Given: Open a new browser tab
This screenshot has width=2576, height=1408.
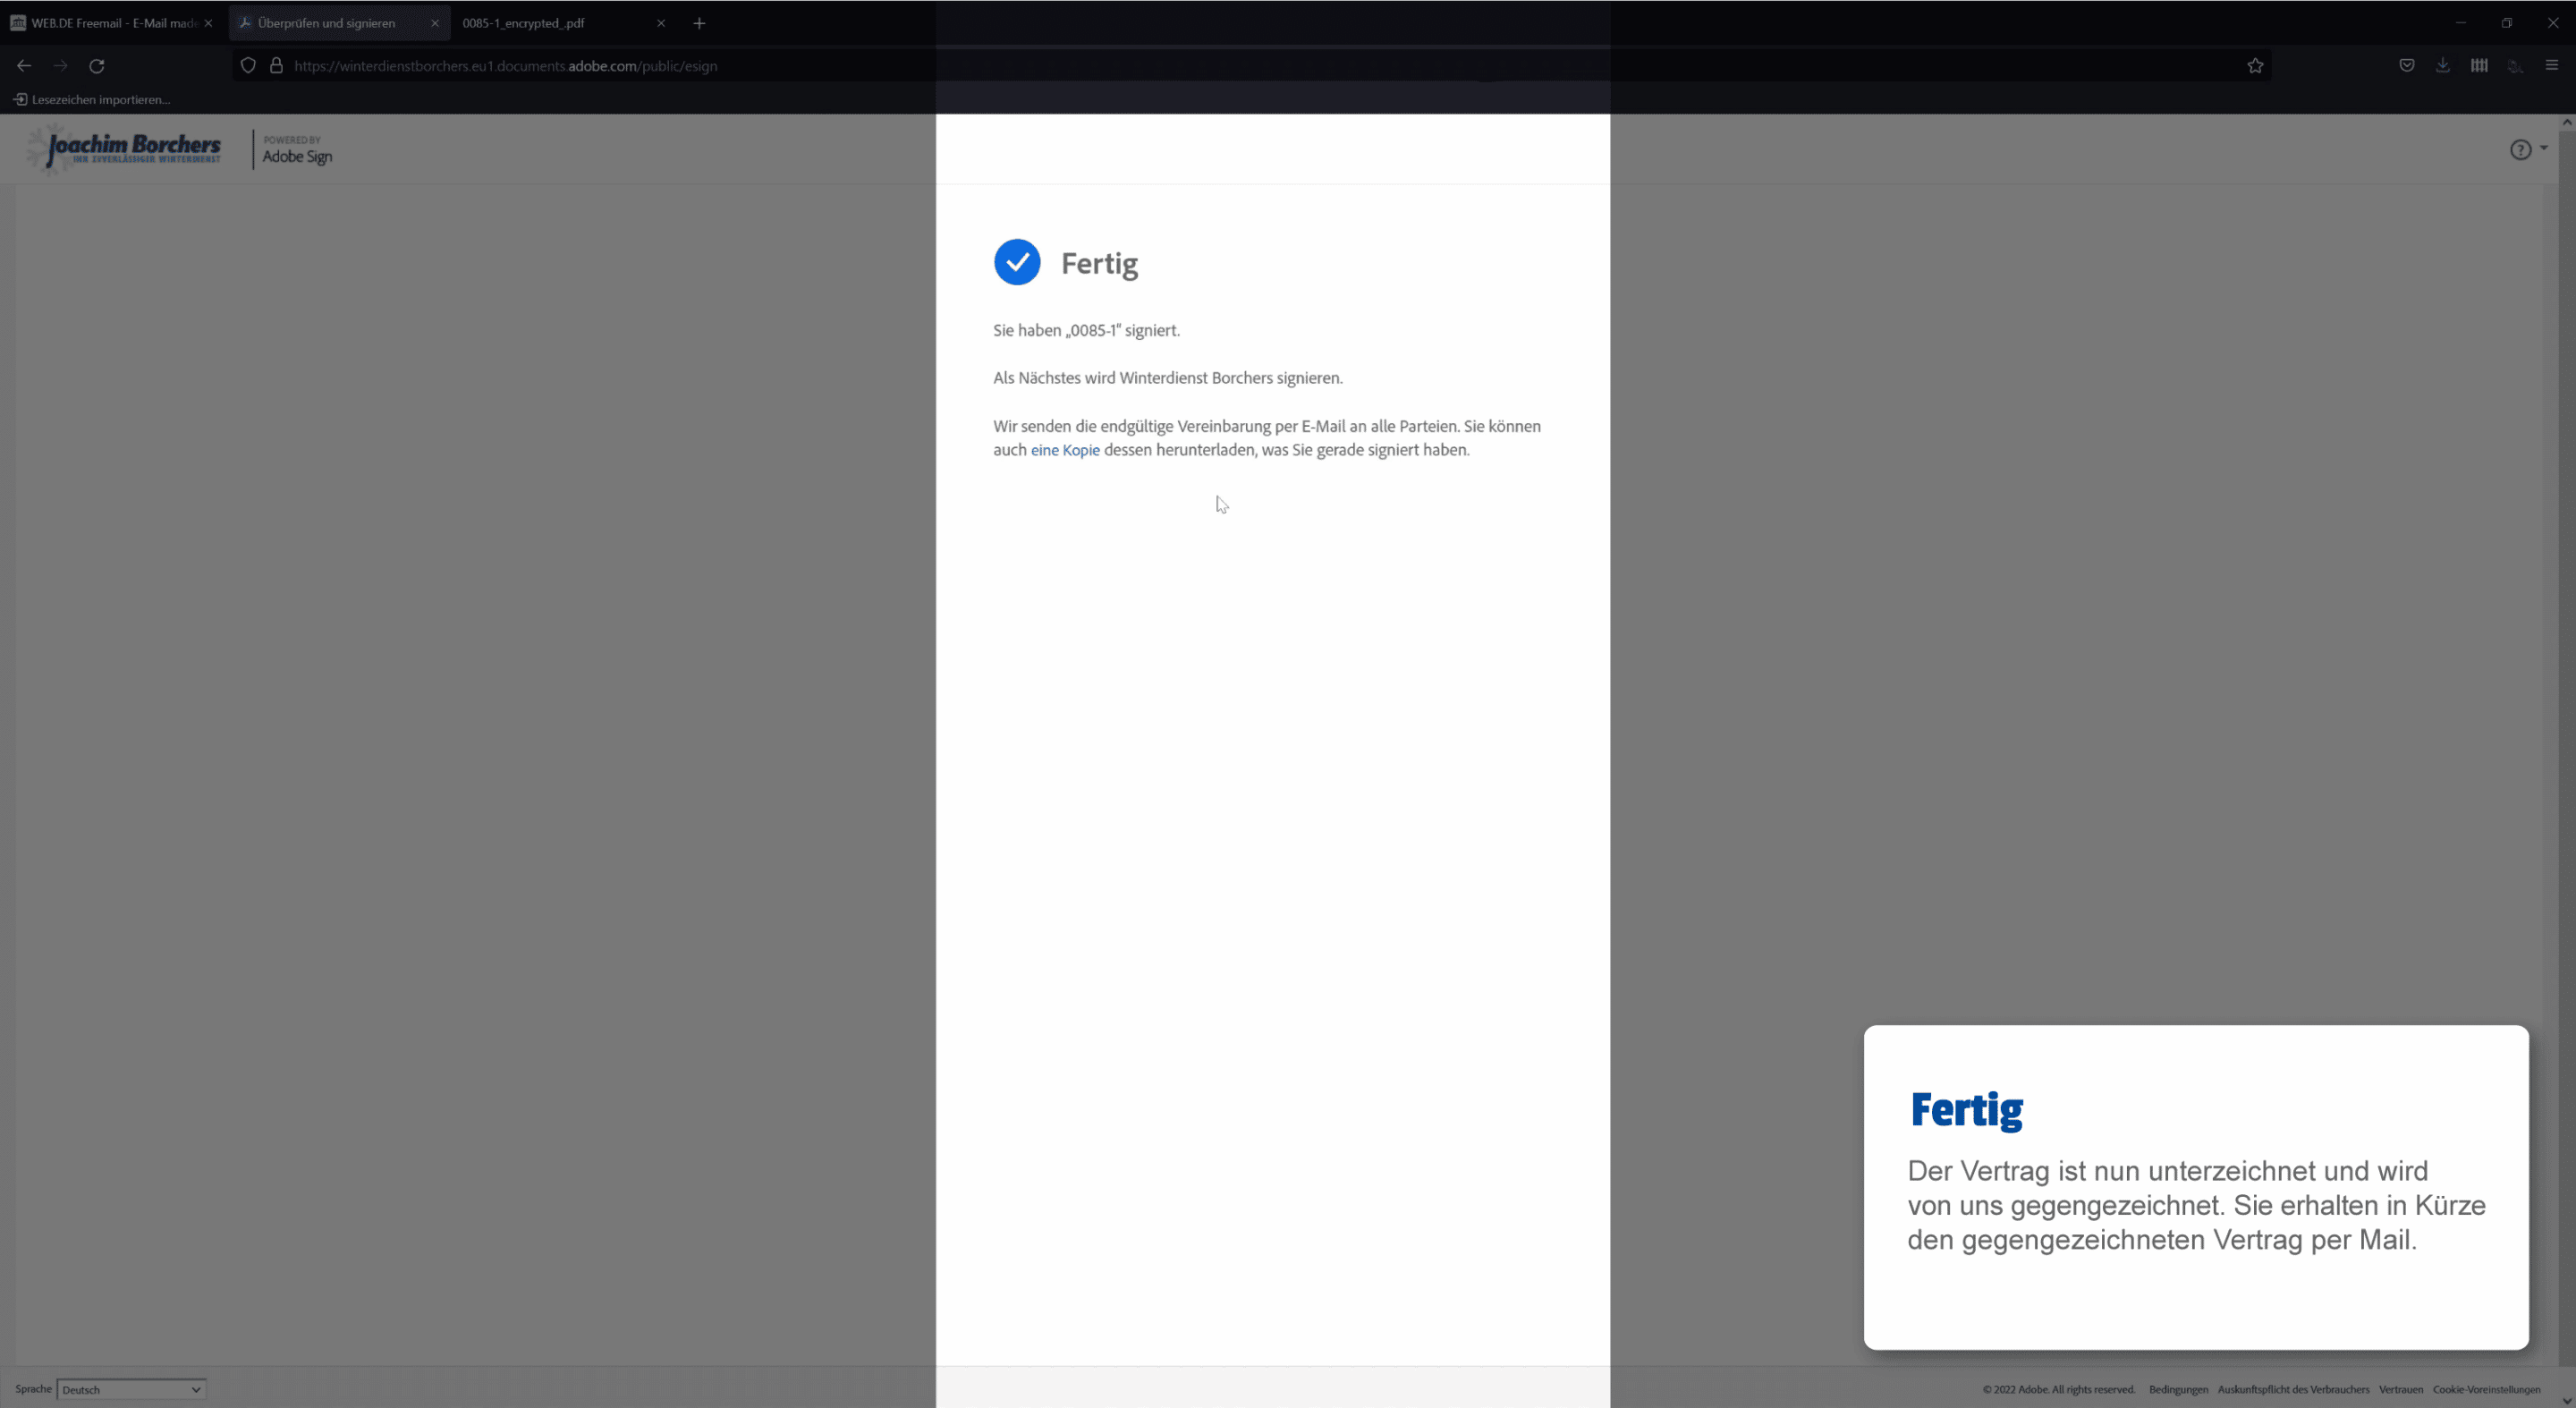Looking at the screenshot, I should pyautogui.click(x=699, y=23).
